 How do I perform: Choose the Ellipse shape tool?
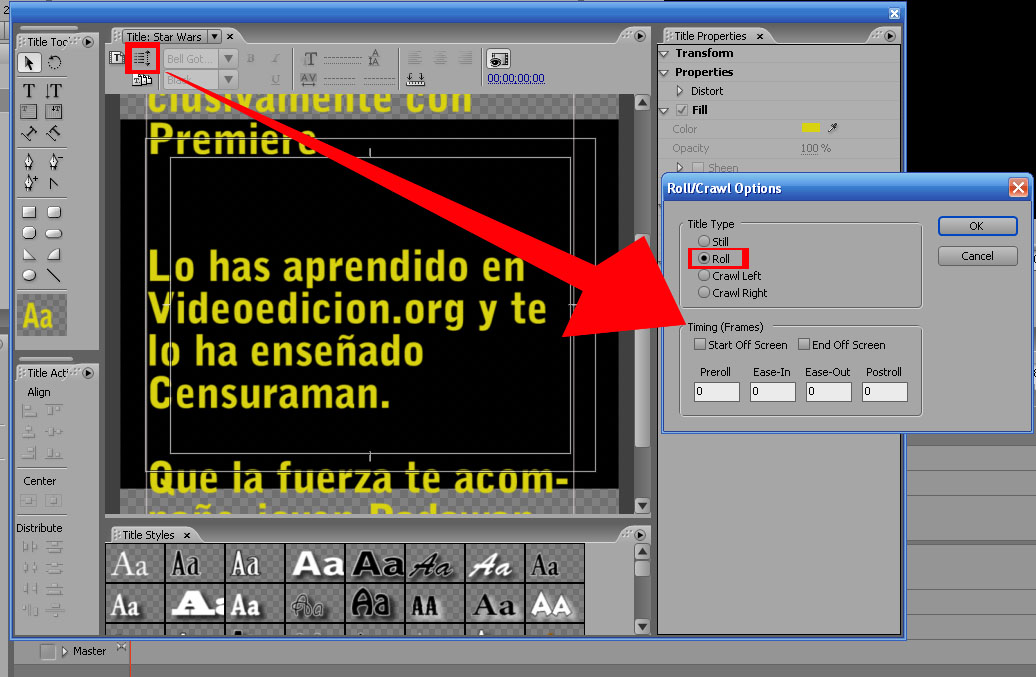(x=29, y=275)
